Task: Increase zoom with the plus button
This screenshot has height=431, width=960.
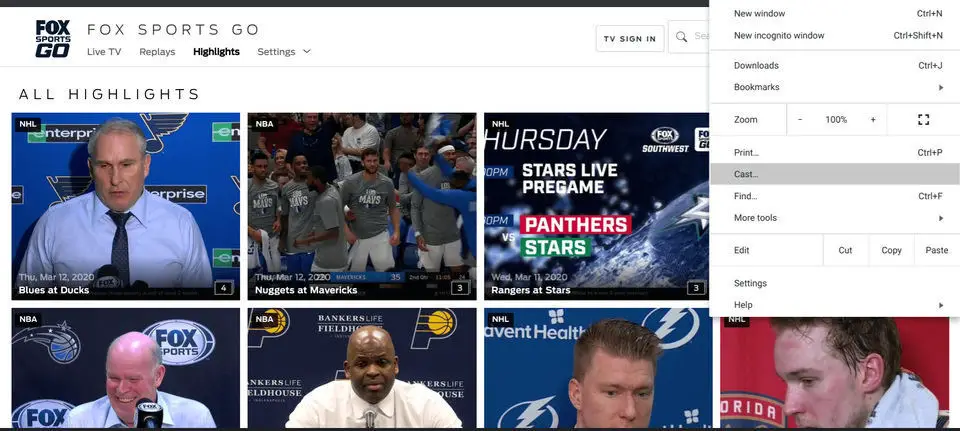Action: click(x=873, y=119)
